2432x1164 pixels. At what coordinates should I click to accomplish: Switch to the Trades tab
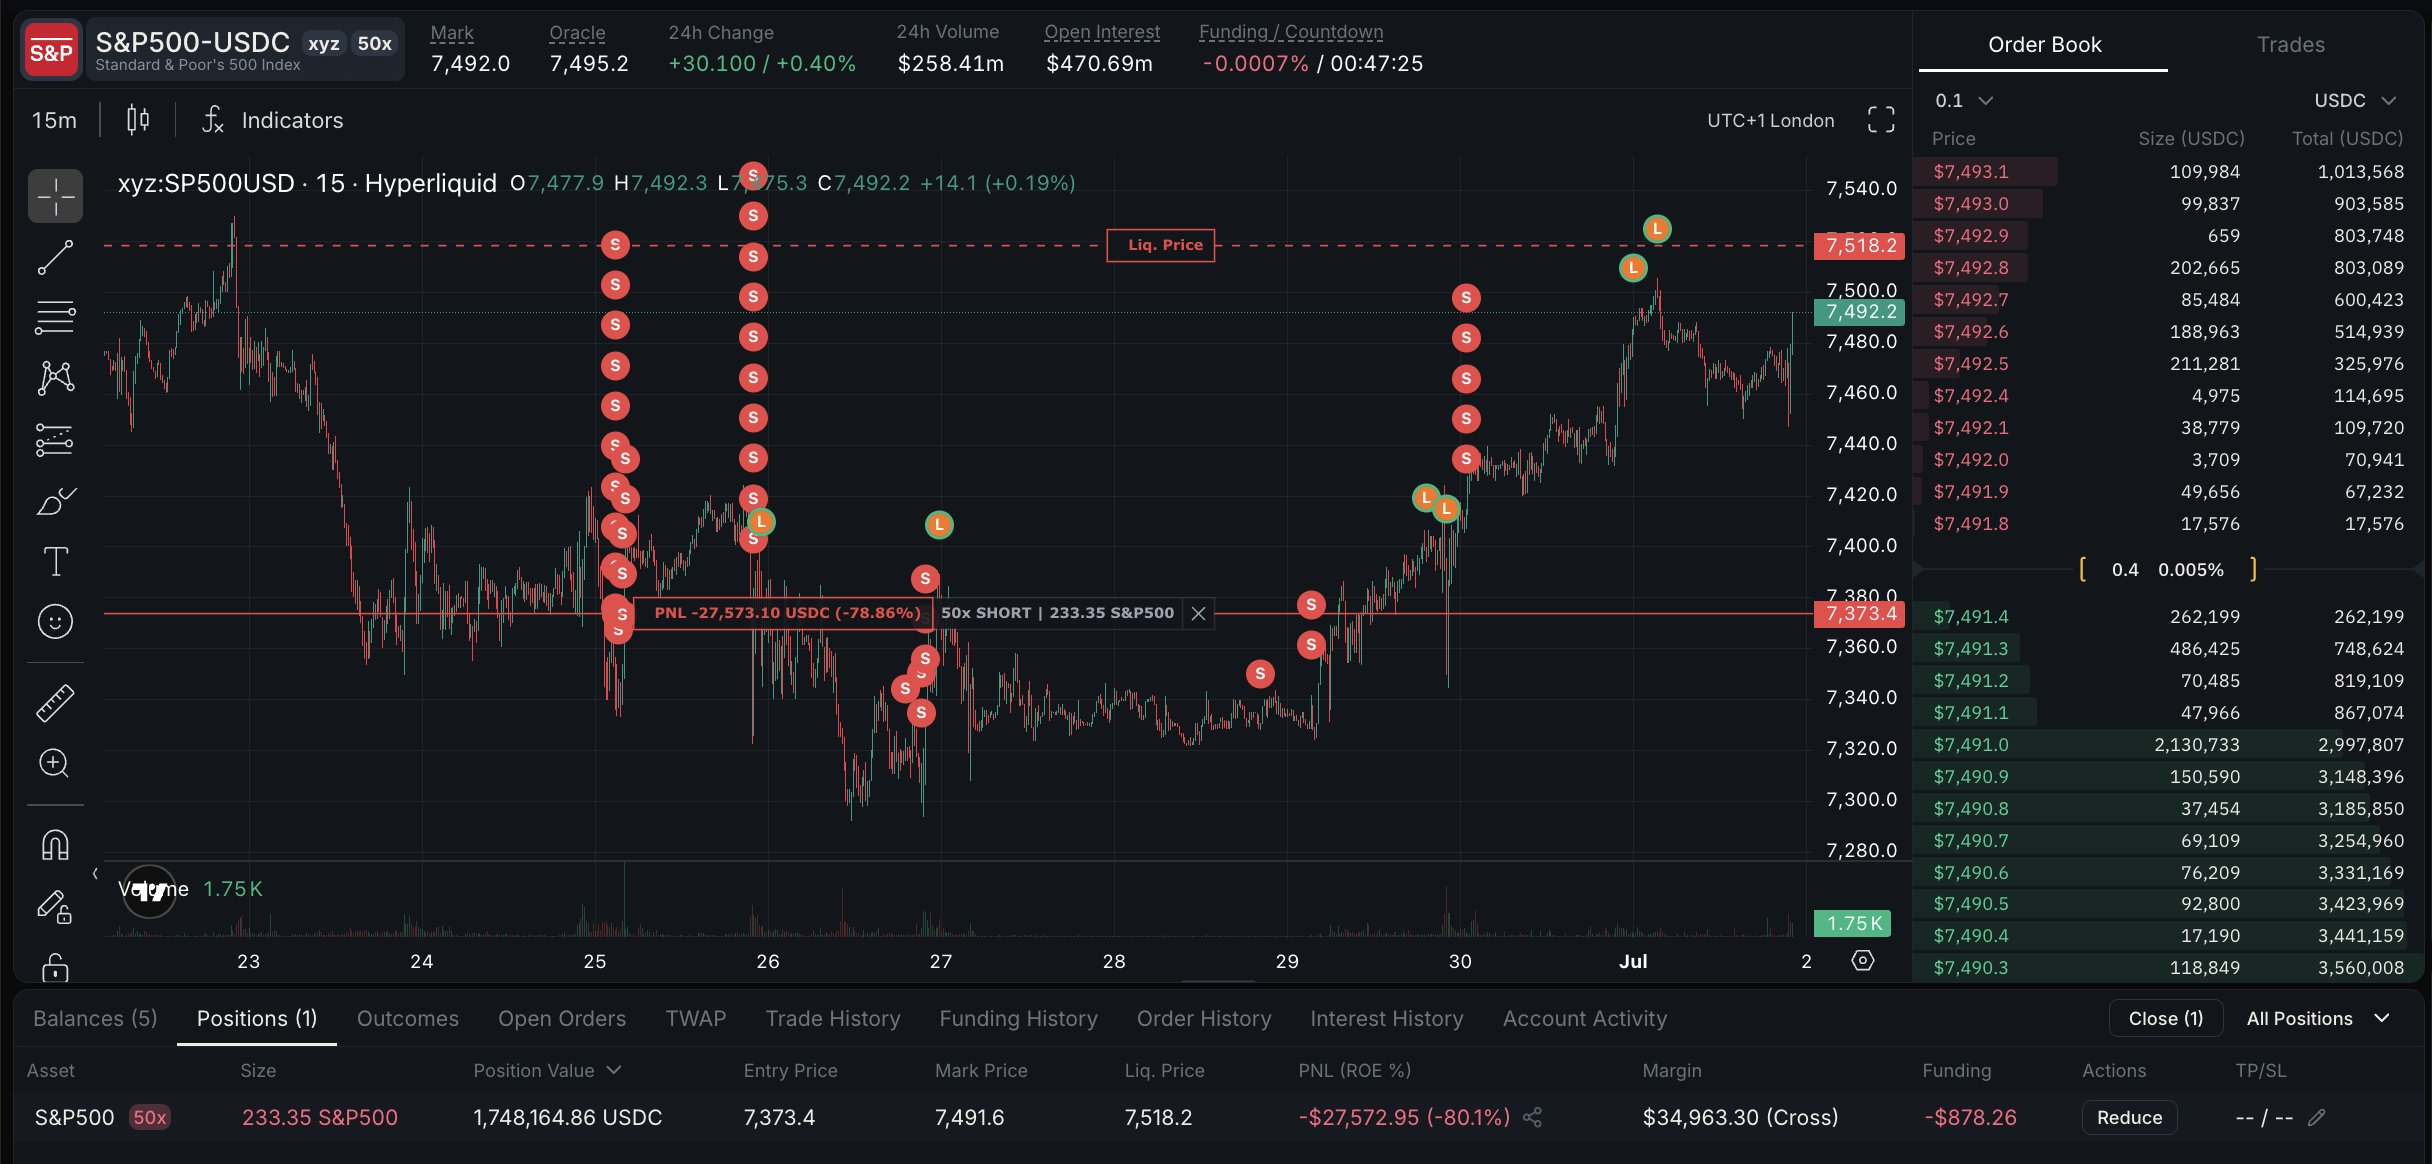[x=2290, y=44]
